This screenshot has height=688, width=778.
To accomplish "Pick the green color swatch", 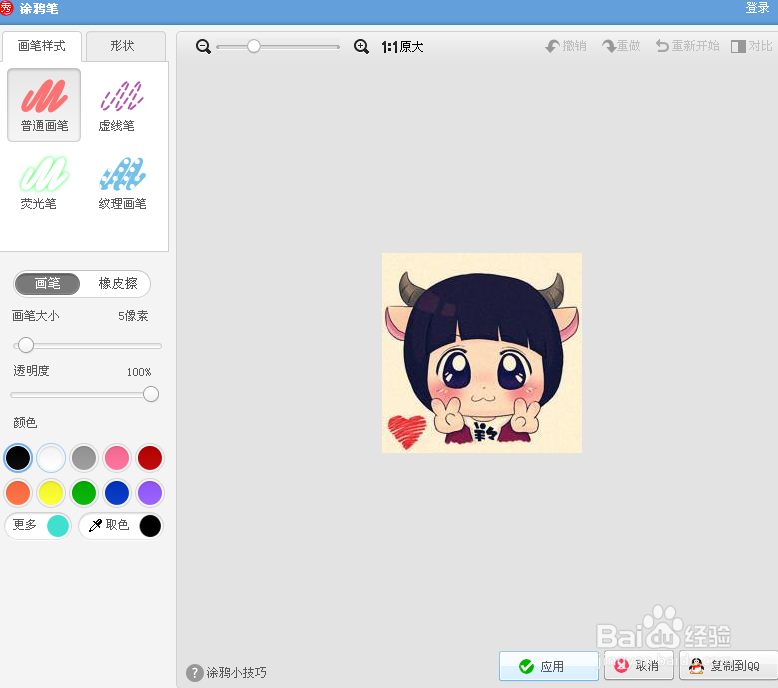I will 84,493.
